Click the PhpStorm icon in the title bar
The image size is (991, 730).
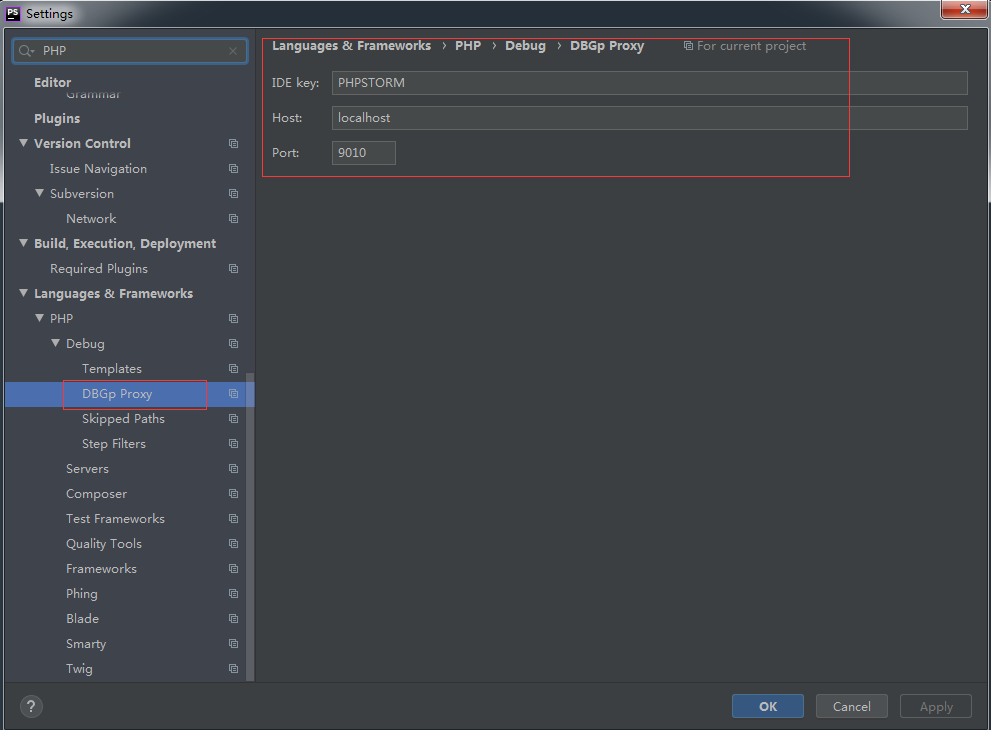point(13,13)
